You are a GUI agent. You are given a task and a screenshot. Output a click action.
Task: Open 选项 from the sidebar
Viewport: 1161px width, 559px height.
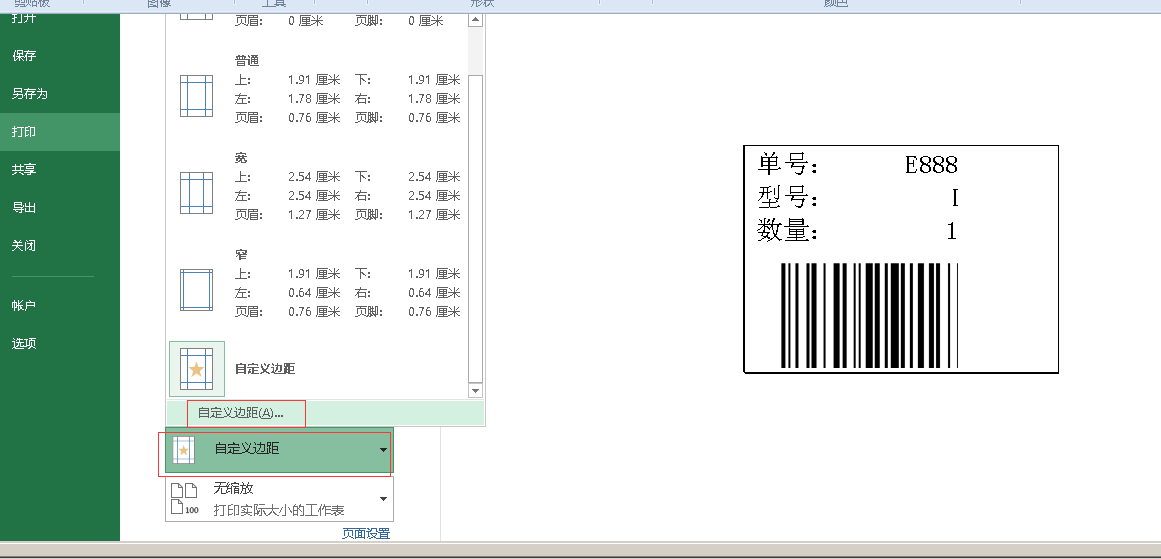pyautogui.click(x=24, y=344)
